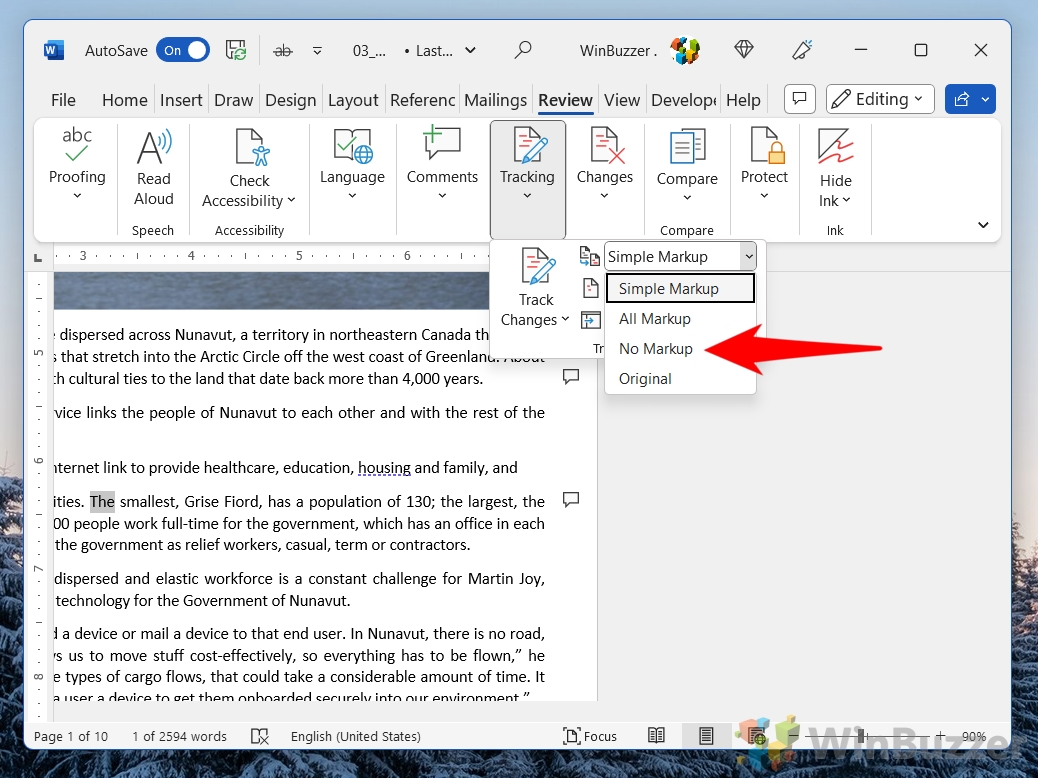Switch to Read Mode view
This screenshot has width=1038, height=778.
tap(656, 736)
